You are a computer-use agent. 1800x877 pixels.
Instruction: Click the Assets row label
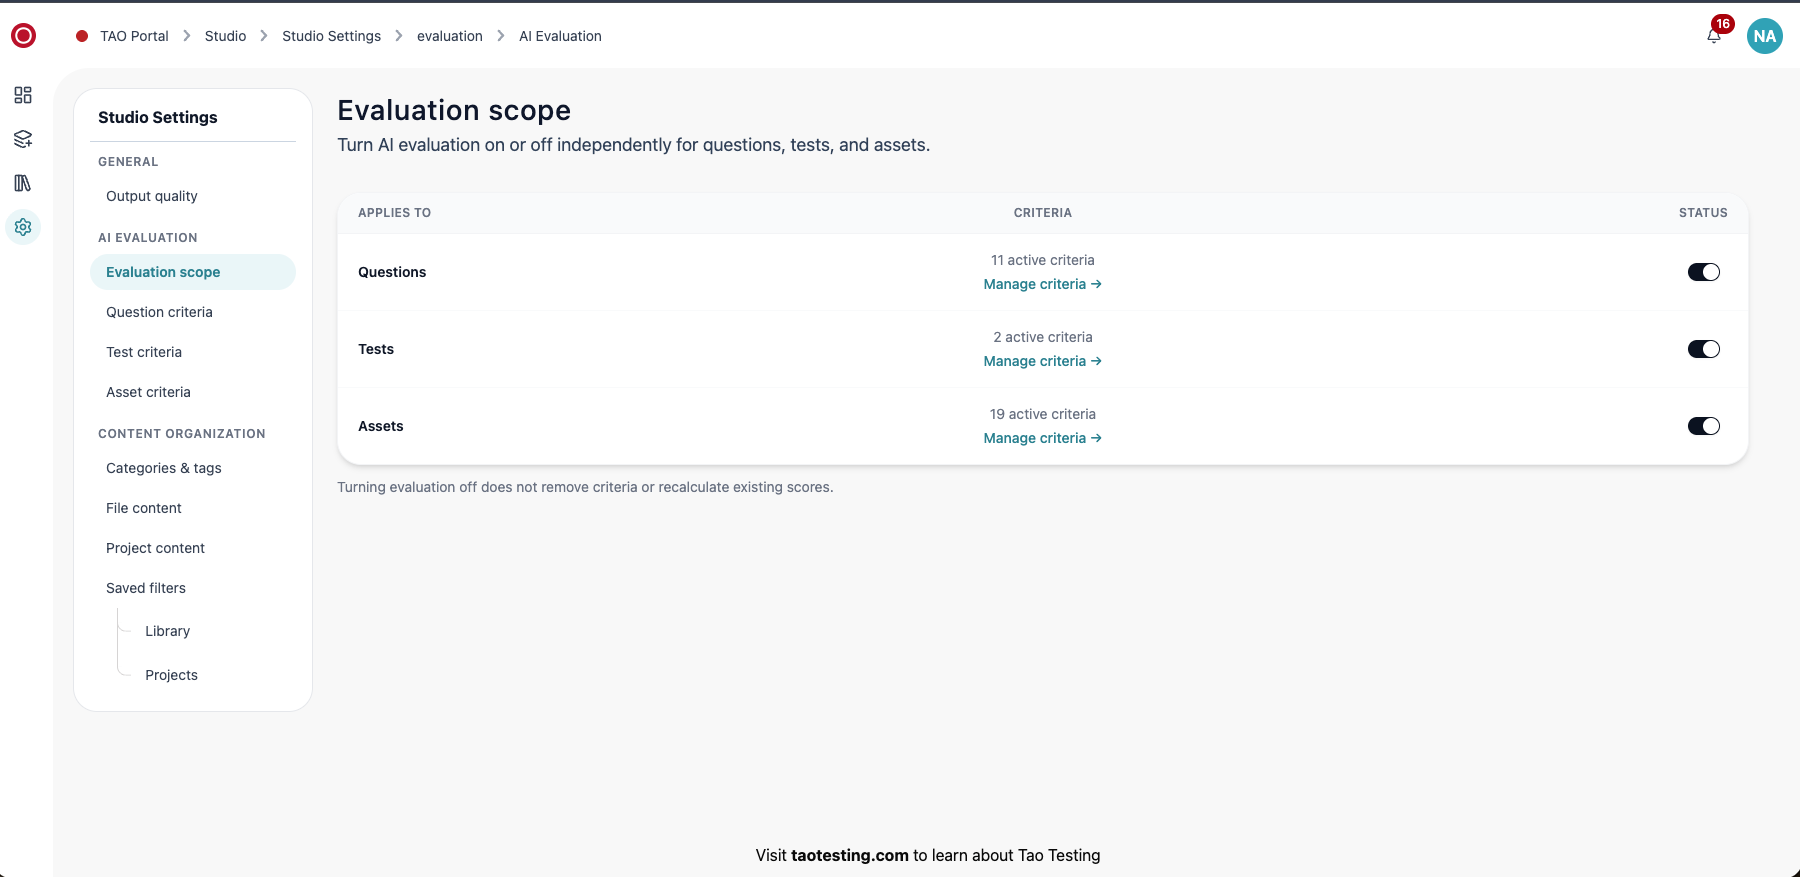click(x=381, y=426)
